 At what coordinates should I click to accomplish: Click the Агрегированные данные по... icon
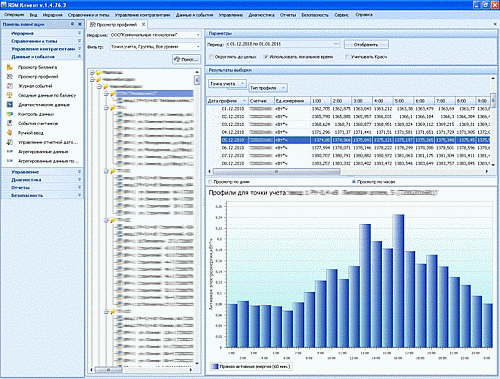coord(10,161)
